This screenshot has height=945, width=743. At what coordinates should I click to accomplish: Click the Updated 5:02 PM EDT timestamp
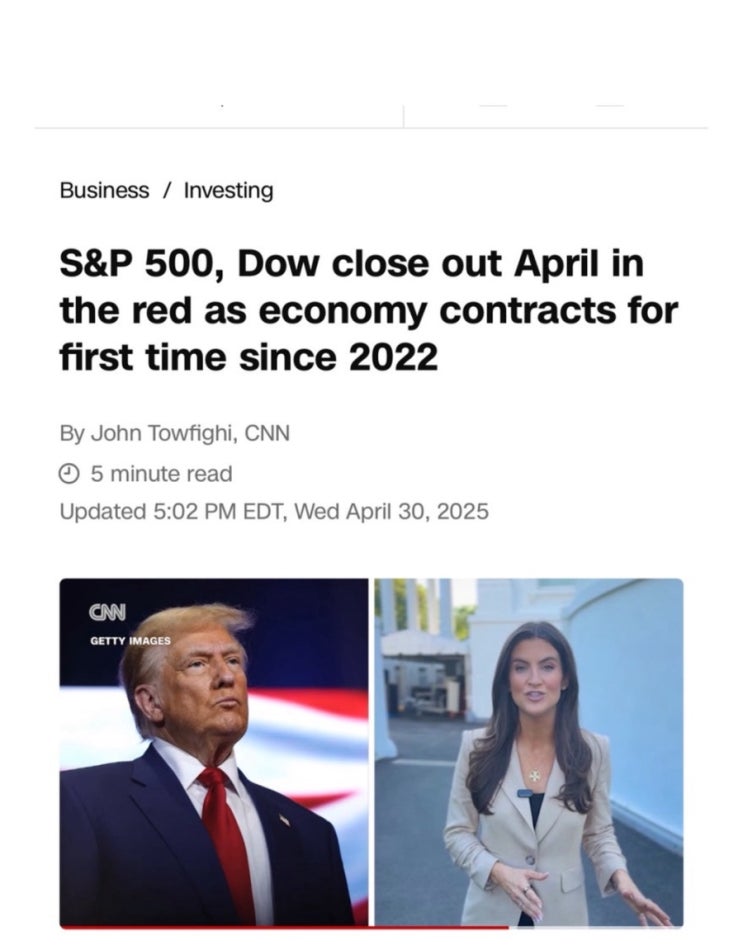(x=274, y=512)
